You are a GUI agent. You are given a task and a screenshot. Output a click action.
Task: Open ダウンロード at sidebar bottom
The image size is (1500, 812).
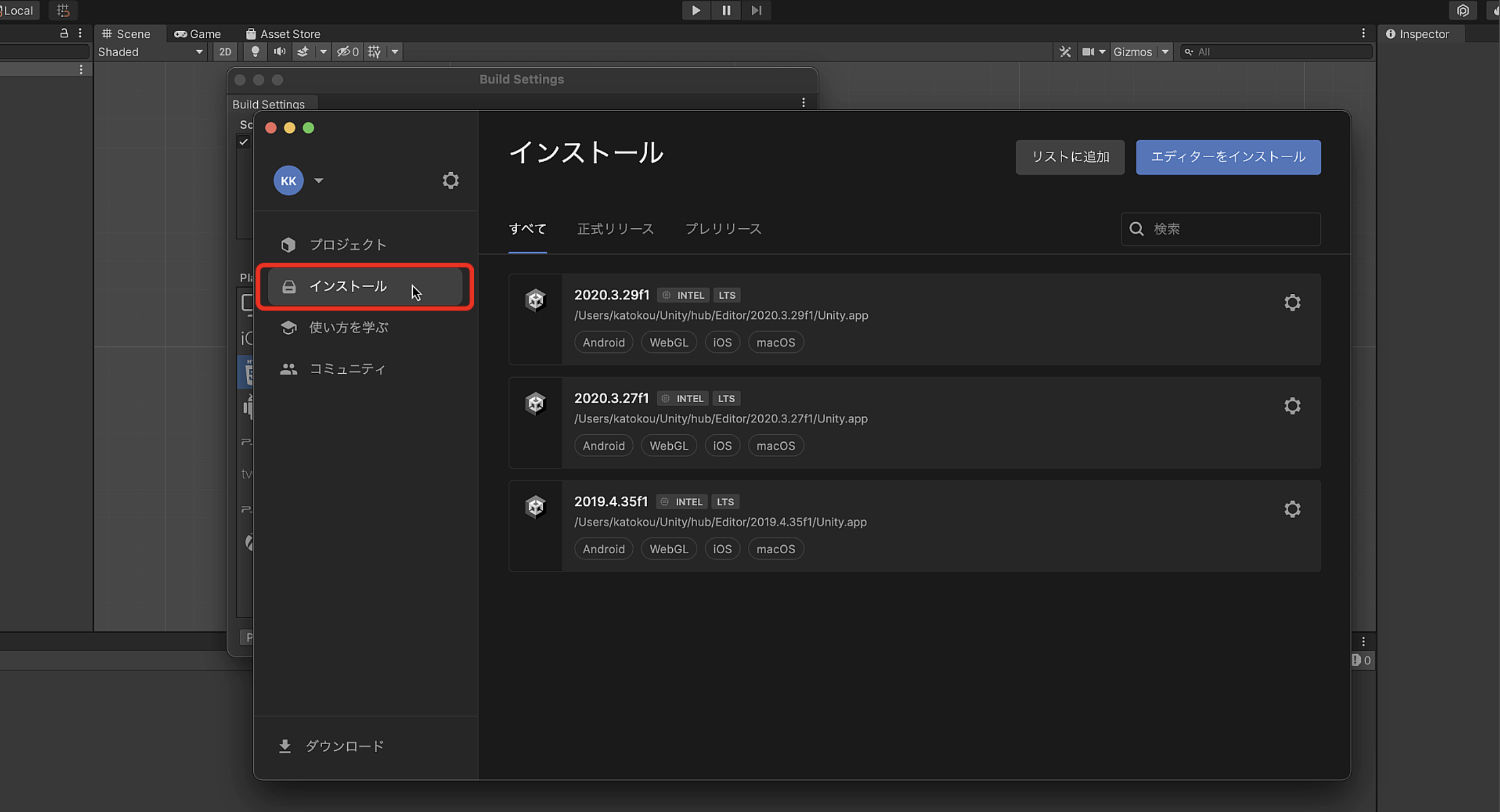click(331, 746)
